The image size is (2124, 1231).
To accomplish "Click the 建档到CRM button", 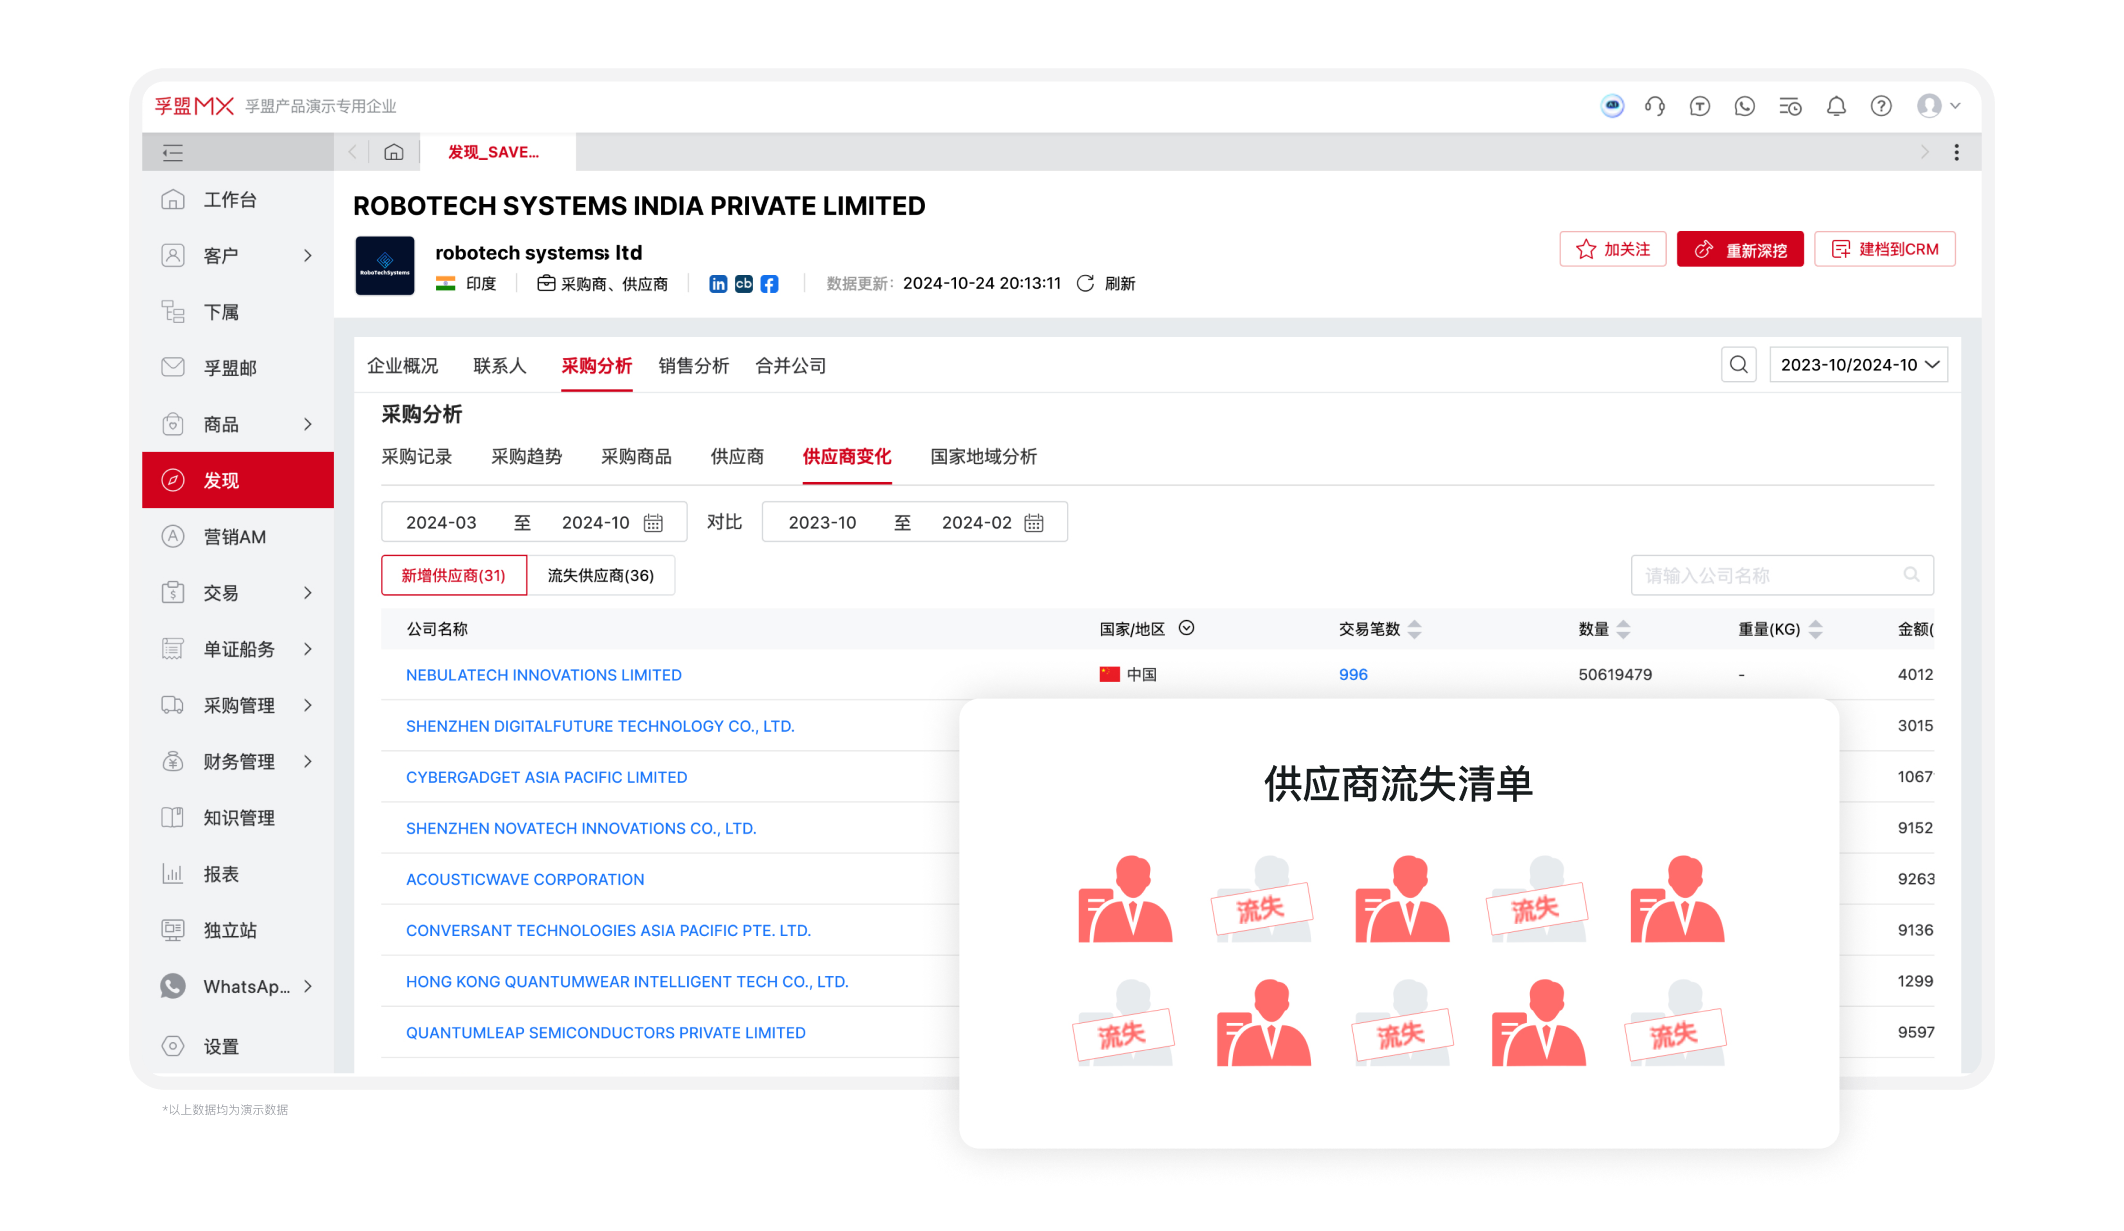I will pyautogui.click(x=1884, y=249).
